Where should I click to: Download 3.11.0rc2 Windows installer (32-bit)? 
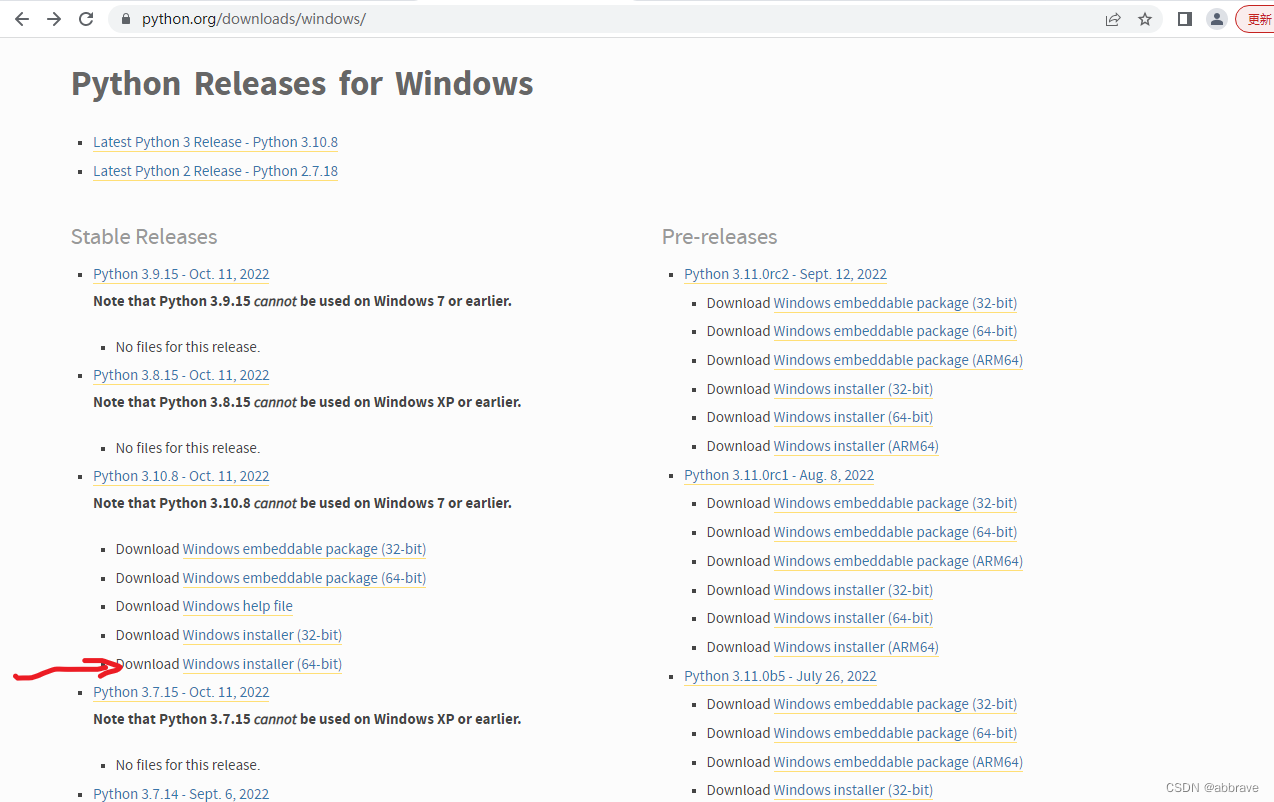tap(853, 389)
